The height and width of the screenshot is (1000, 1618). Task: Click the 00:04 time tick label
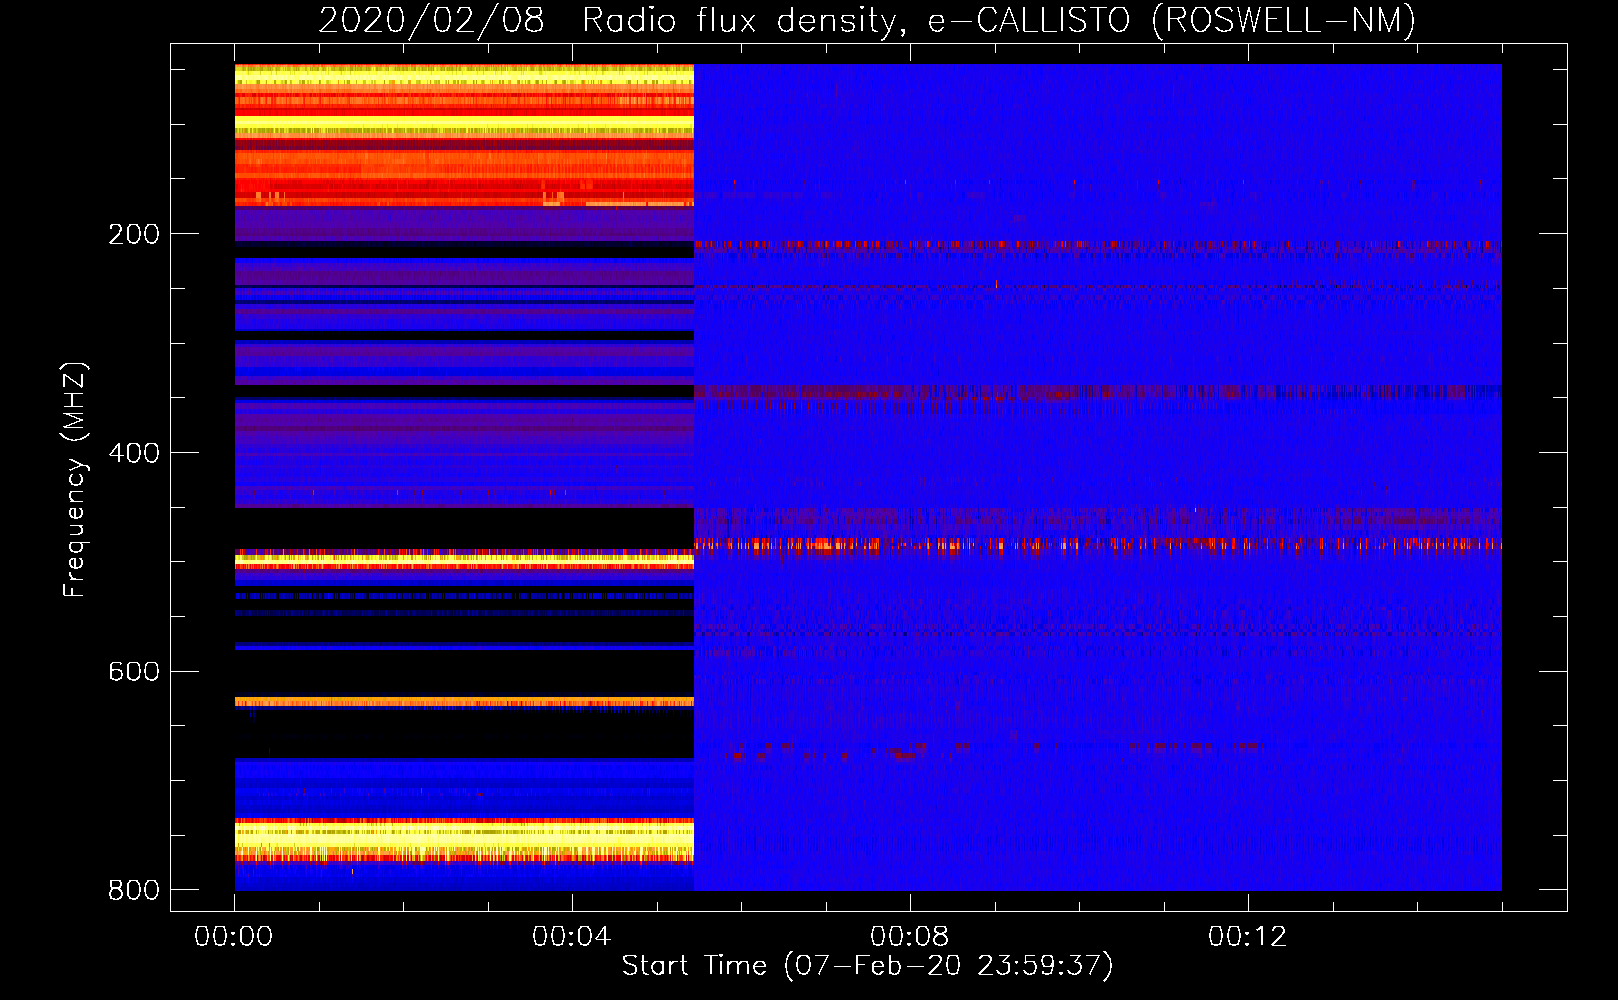(572, 937)
